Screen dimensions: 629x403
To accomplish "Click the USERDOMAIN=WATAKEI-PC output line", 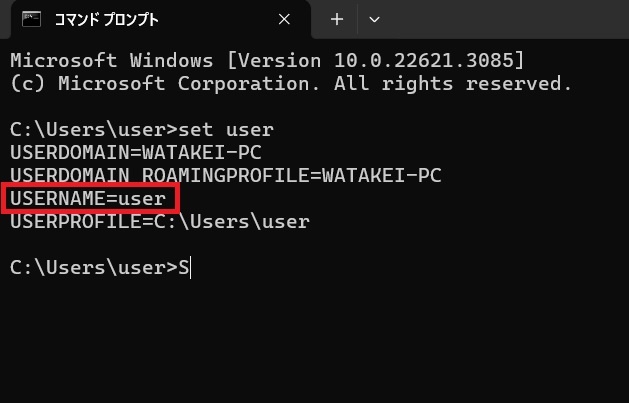I will [x=136, y=152].
